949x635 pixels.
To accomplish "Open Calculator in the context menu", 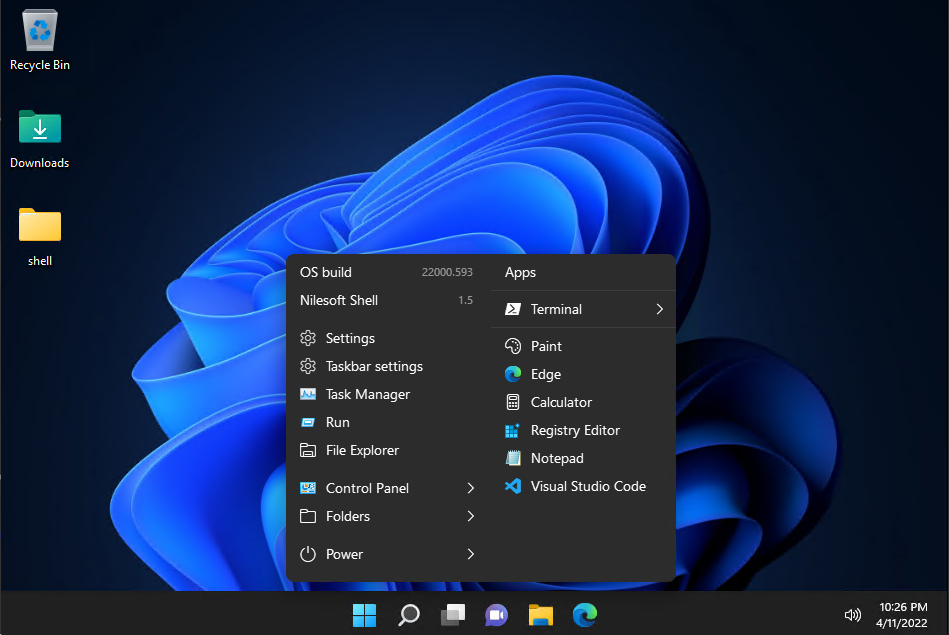I will pyautogui.click(x=561, y=402).
